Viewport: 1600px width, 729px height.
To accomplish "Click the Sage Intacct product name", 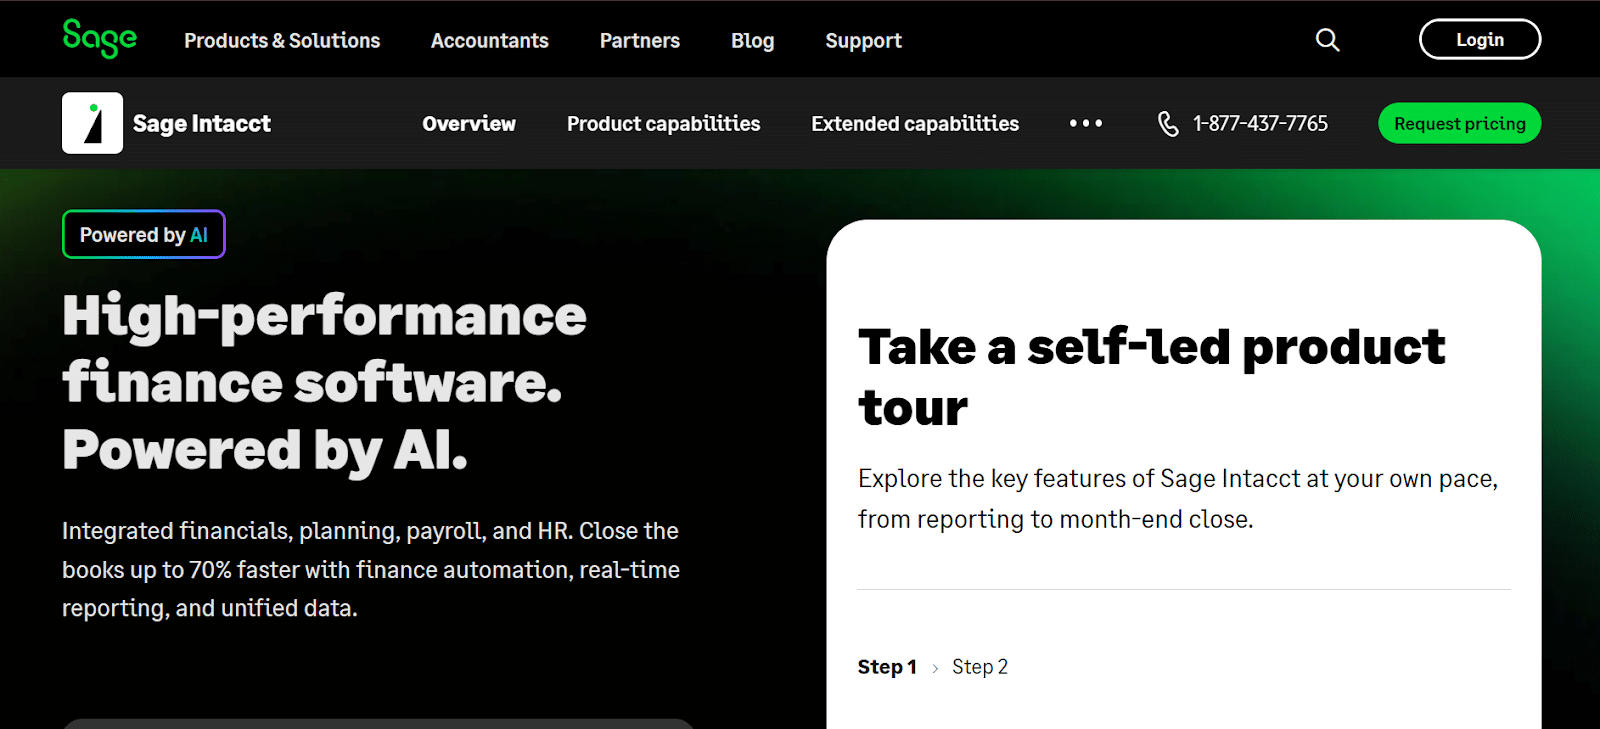I will pyautogui.click(x=202, y=124).
